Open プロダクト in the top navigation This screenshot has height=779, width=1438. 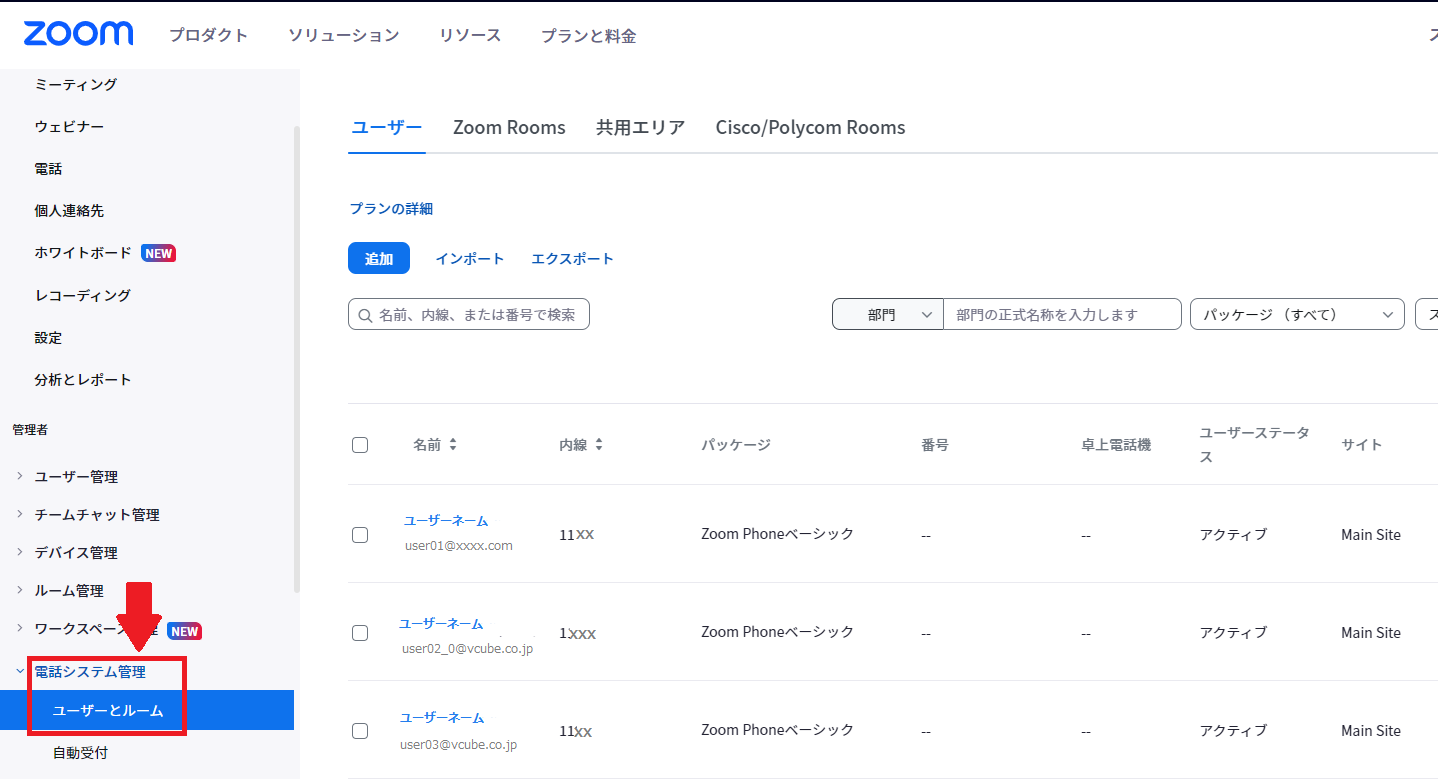click(208, 35)
